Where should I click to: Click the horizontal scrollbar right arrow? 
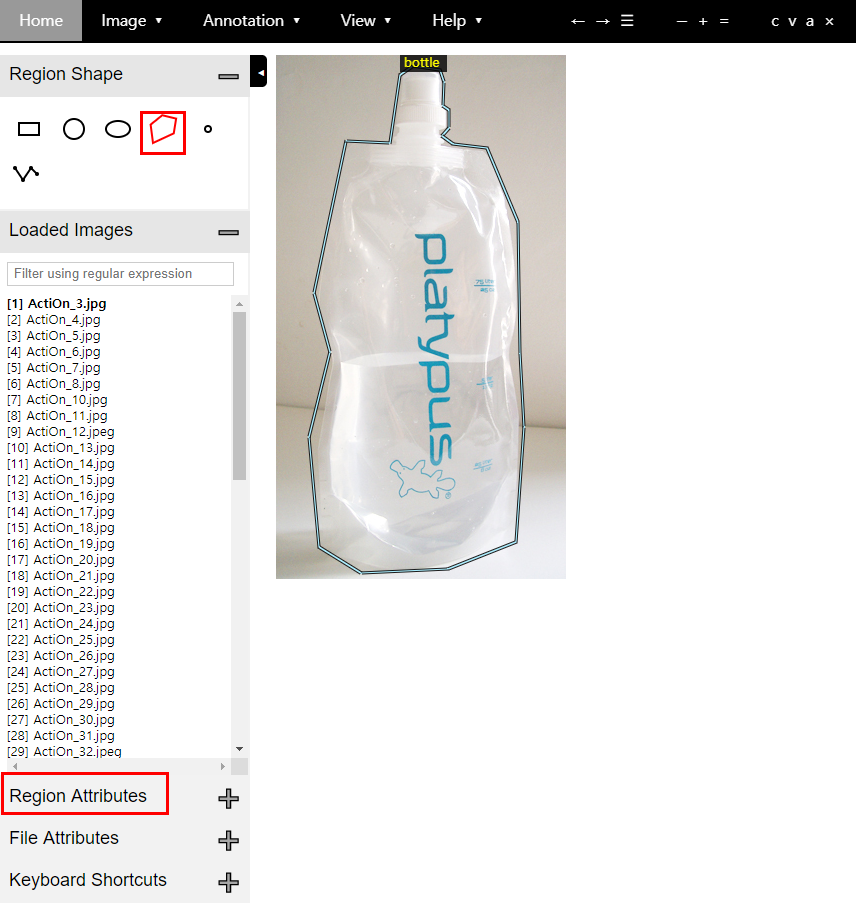(x=223, y=766)
